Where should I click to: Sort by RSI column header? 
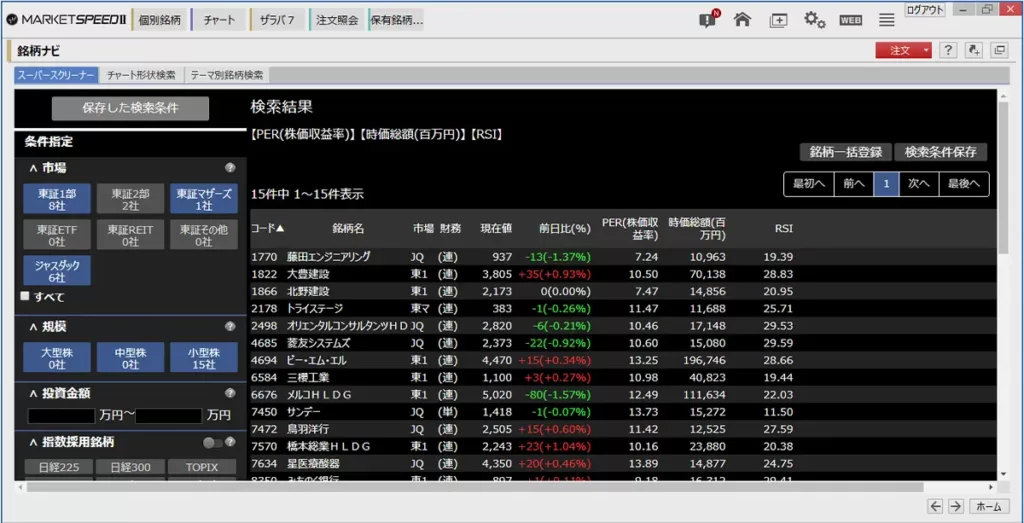784,229
